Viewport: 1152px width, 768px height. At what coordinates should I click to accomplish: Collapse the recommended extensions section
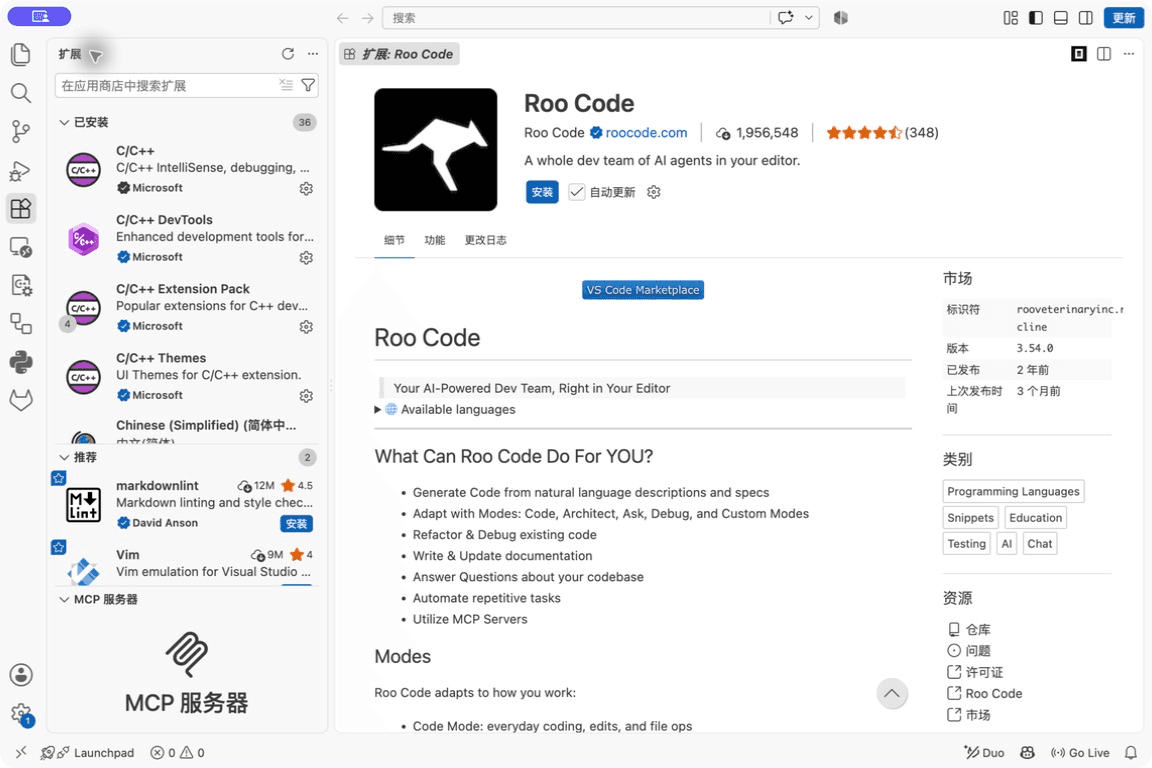[64, 457]
